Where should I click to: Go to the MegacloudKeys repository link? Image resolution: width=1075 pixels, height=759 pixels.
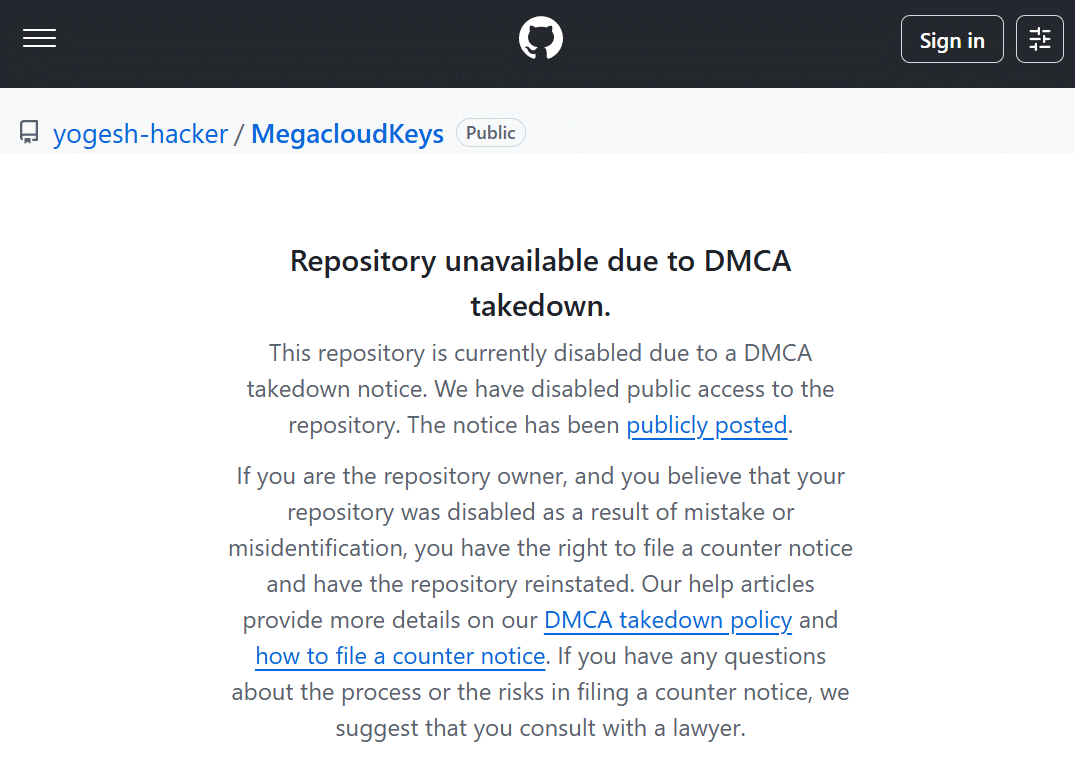pos(347,134)
